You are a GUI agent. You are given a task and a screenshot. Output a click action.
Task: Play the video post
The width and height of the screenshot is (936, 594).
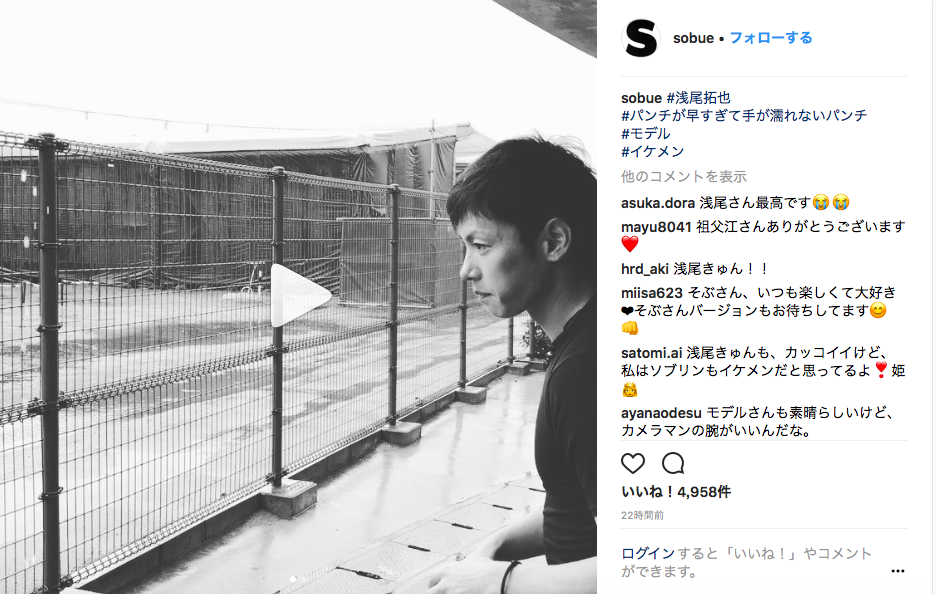(300, 296)
